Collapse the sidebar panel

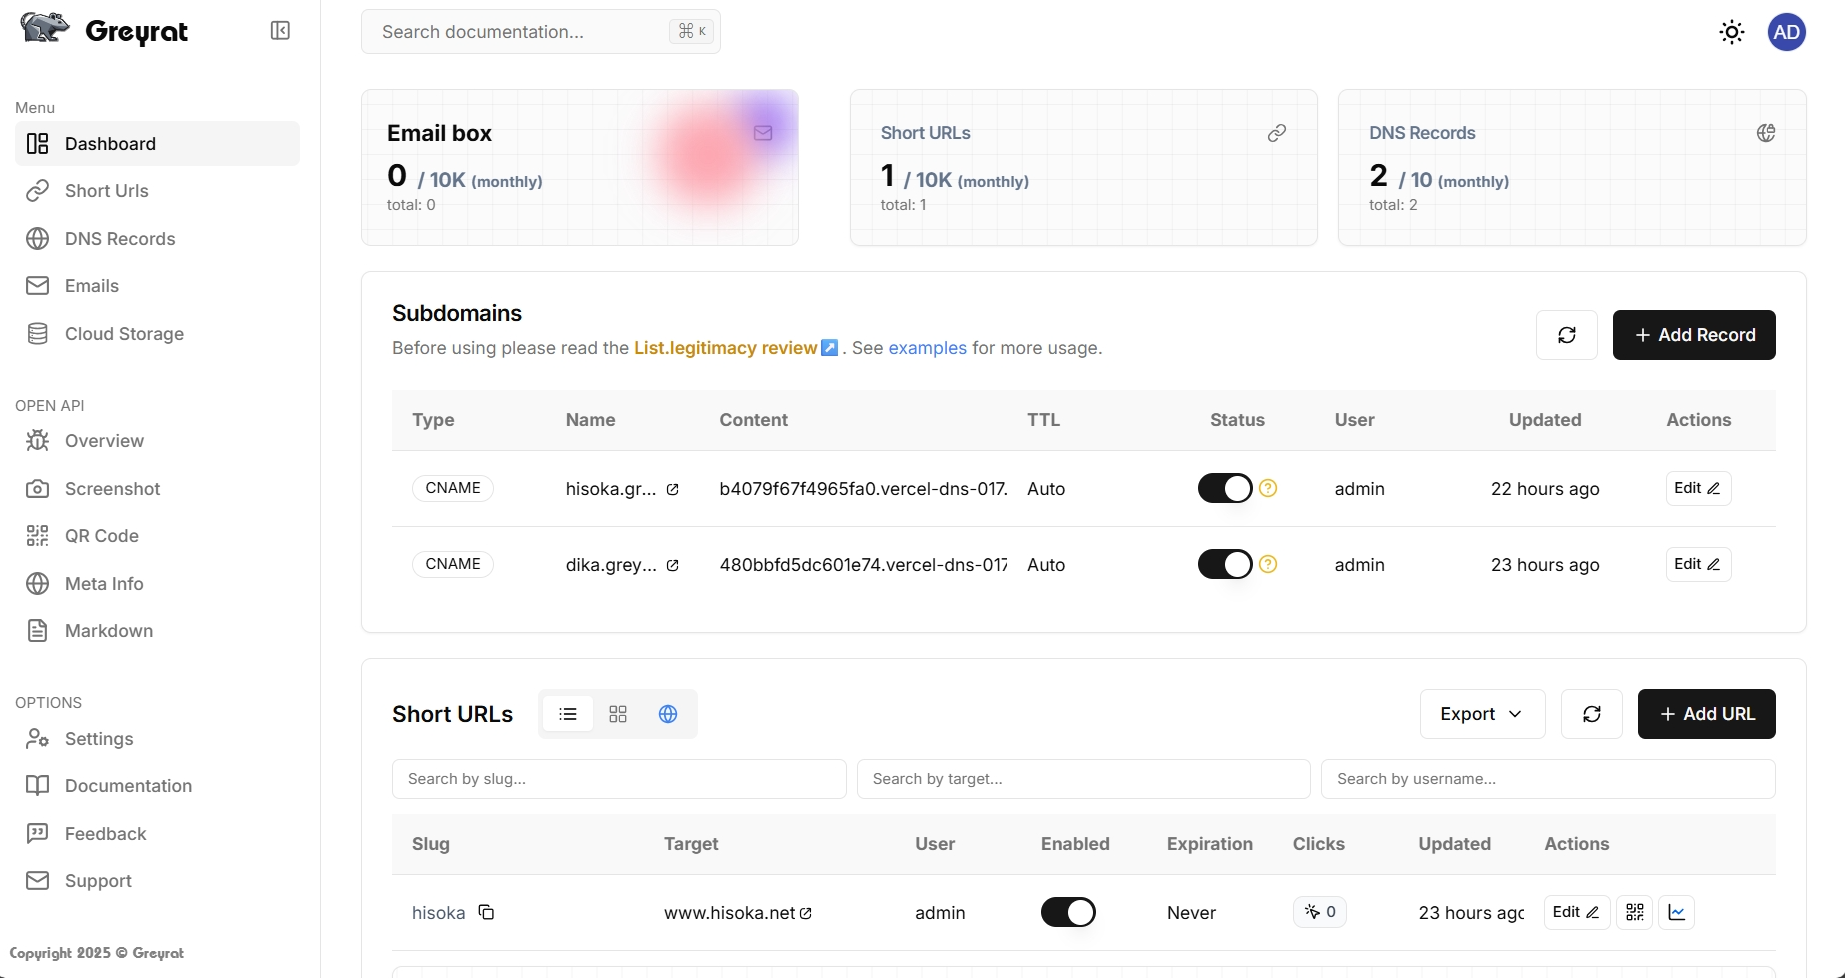point(280,31)
